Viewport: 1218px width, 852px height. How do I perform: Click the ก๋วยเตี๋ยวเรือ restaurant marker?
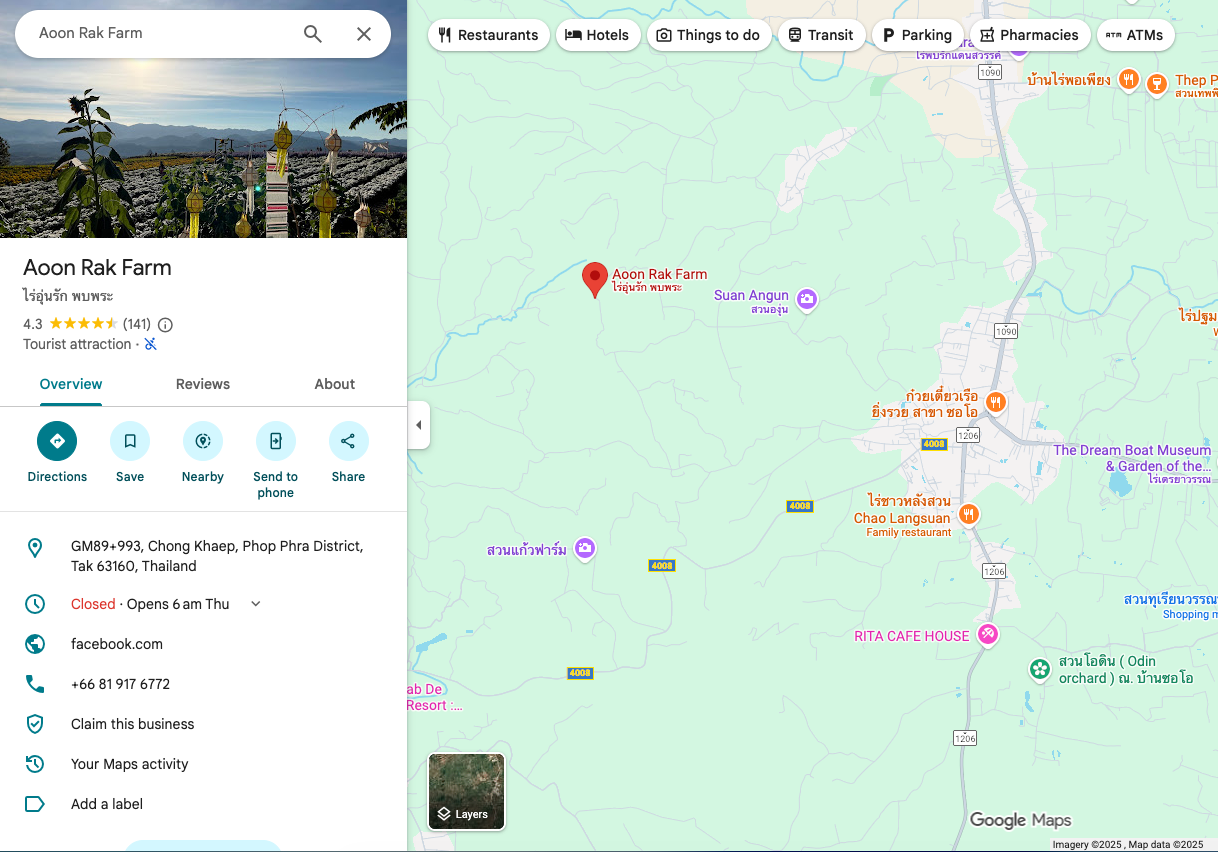coord(995,402)
